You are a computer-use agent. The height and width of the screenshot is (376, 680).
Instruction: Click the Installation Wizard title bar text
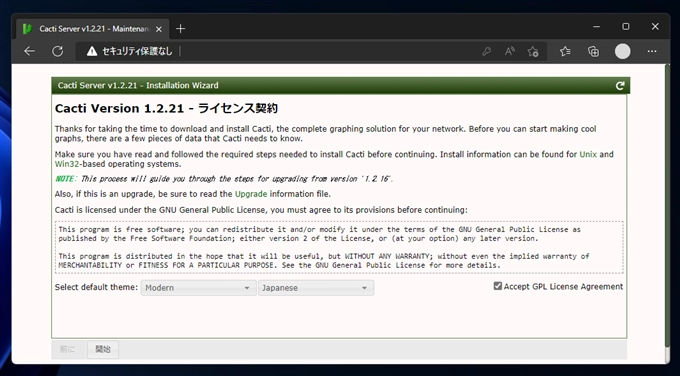click(x=138, y=85)
